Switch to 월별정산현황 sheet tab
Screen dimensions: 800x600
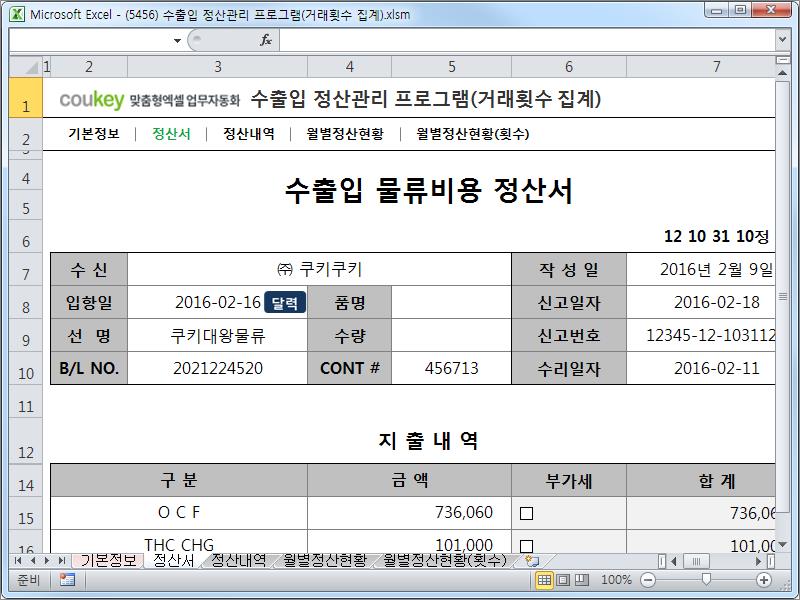325,560
